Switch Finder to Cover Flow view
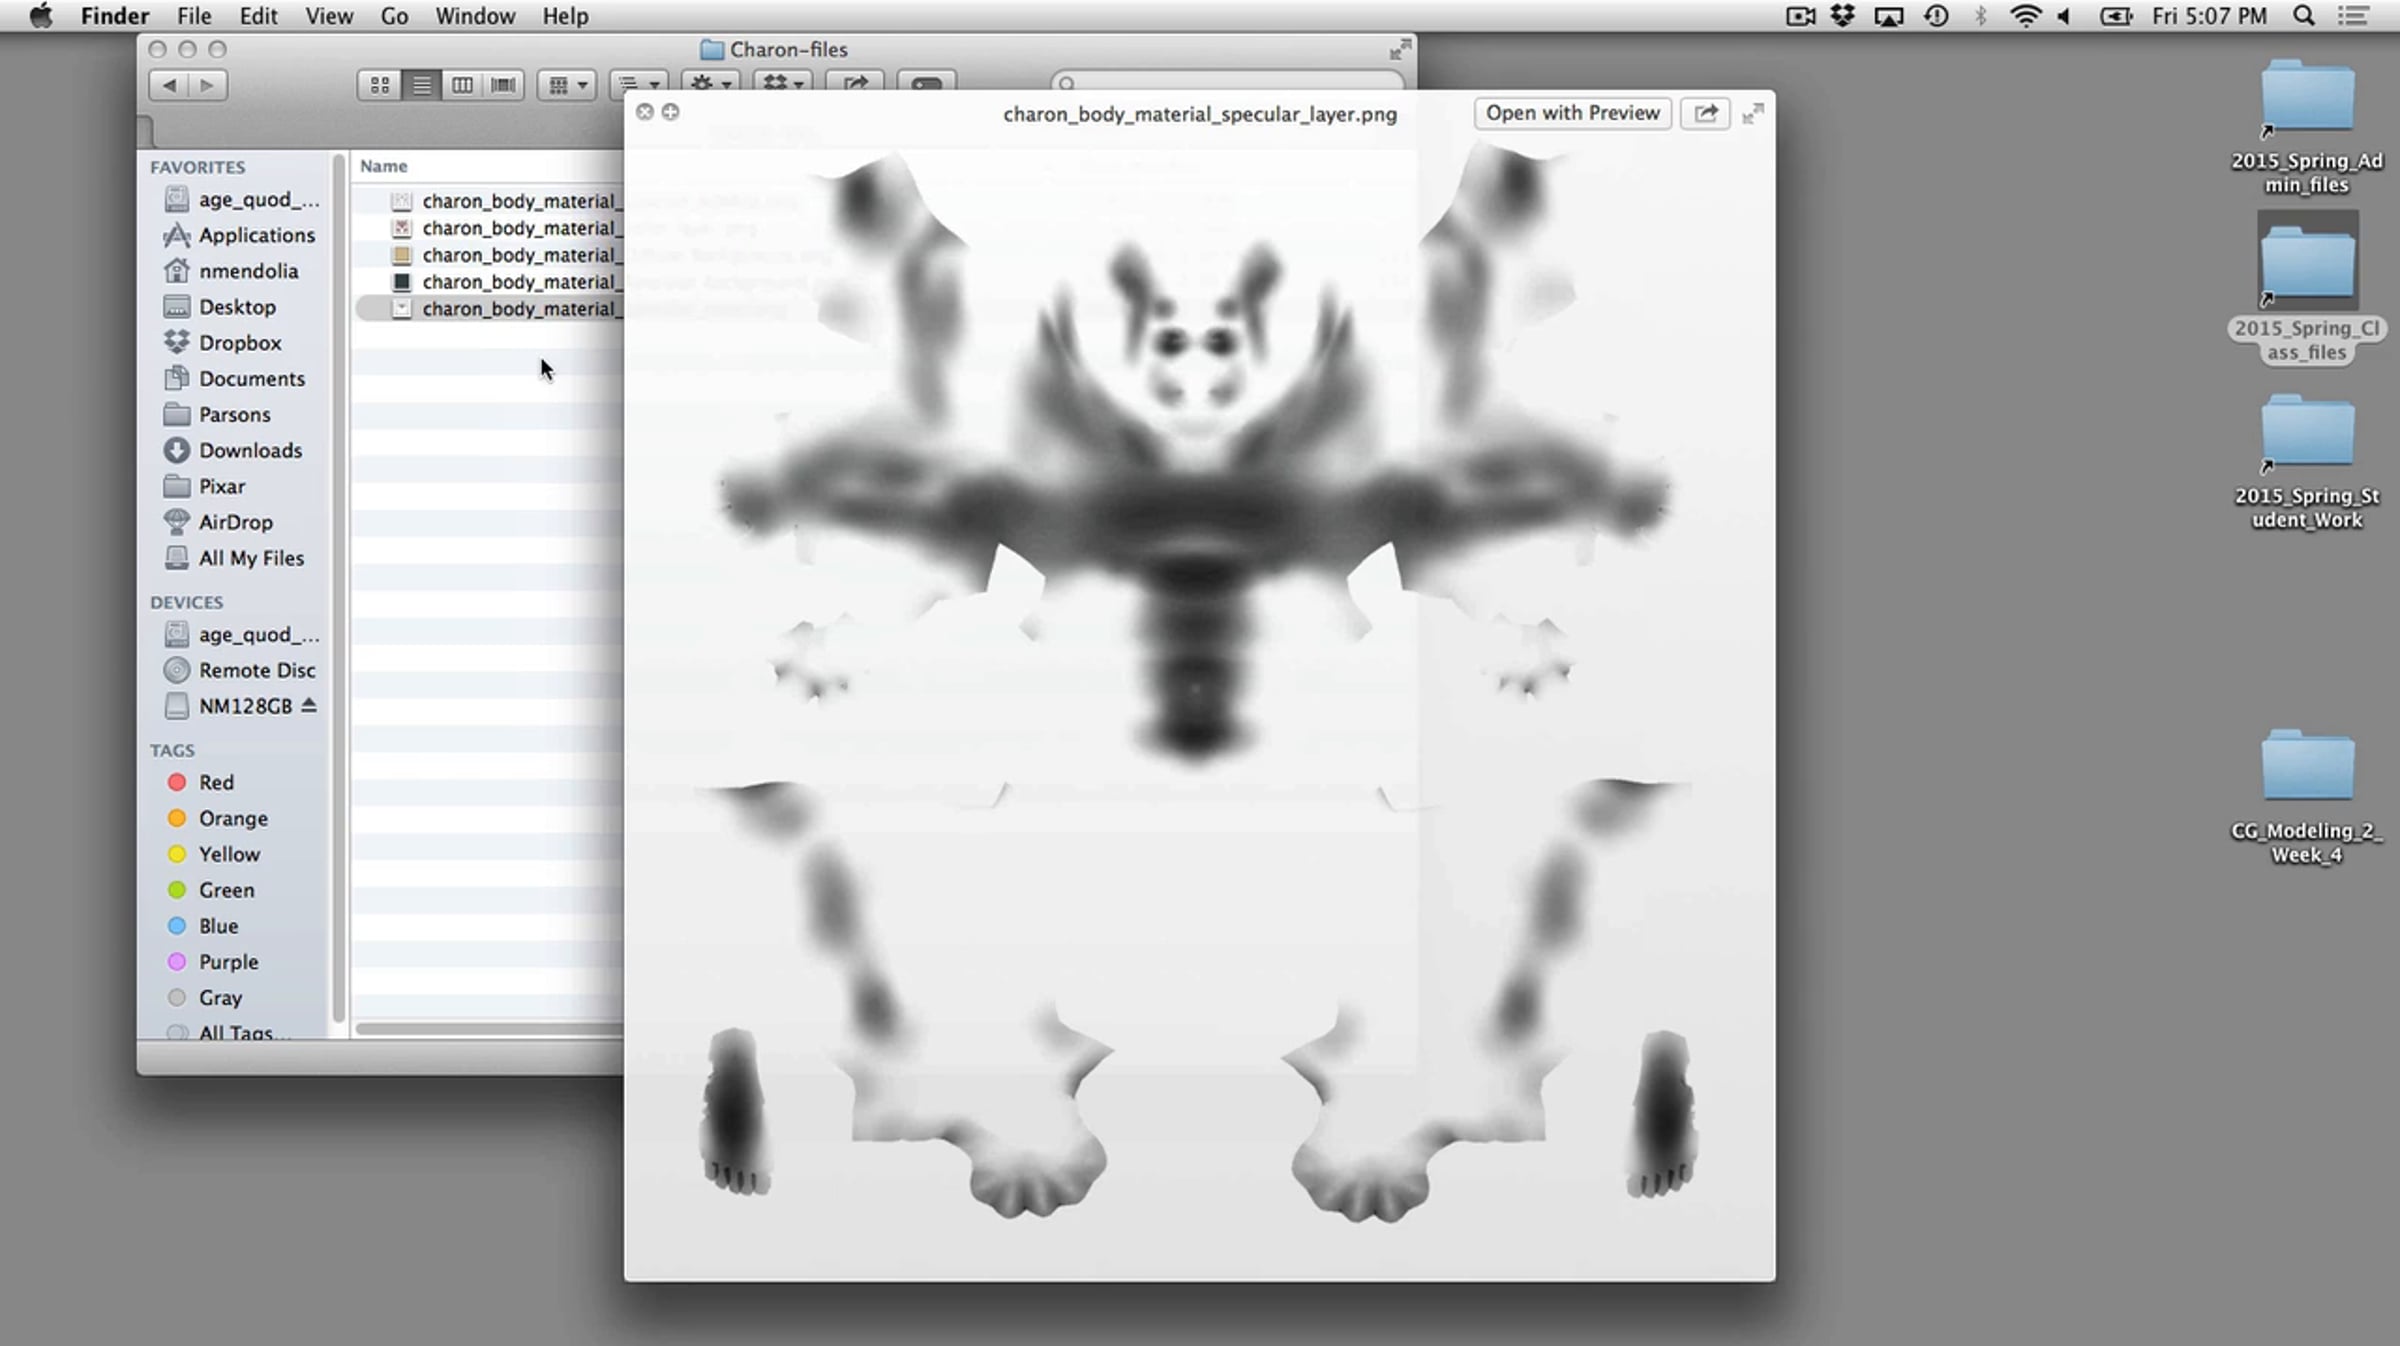This screenshot has height=1346, width=2400. tap(504, 85)
